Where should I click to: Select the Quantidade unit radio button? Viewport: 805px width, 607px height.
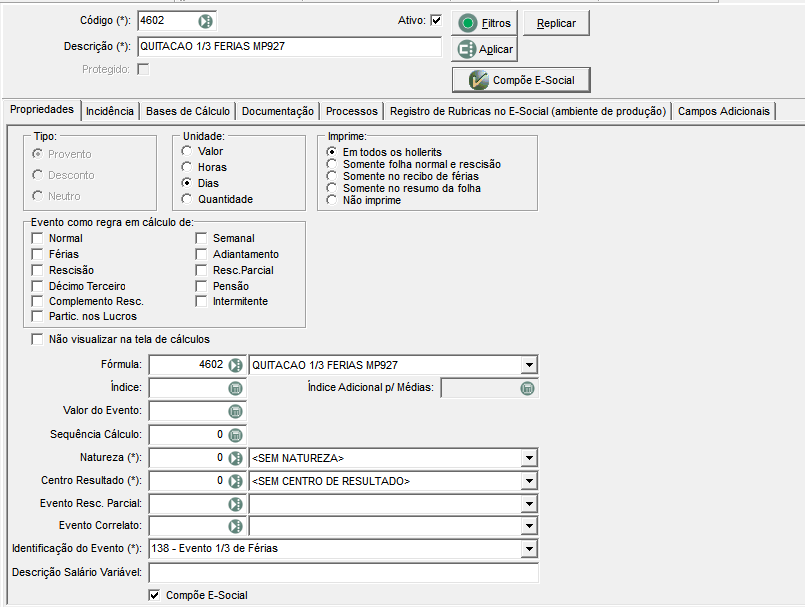(x=186, y=199)
